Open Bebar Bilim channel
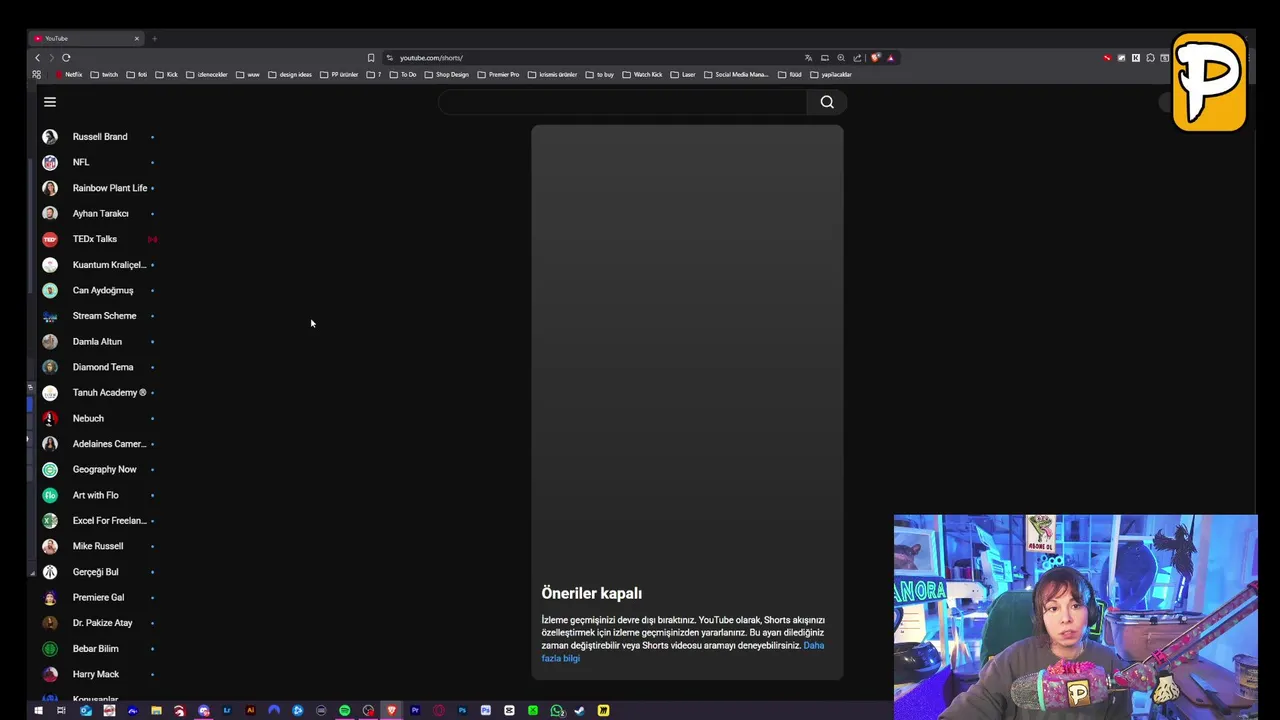This screenshot has width=1280, height=720. [98, 648]
